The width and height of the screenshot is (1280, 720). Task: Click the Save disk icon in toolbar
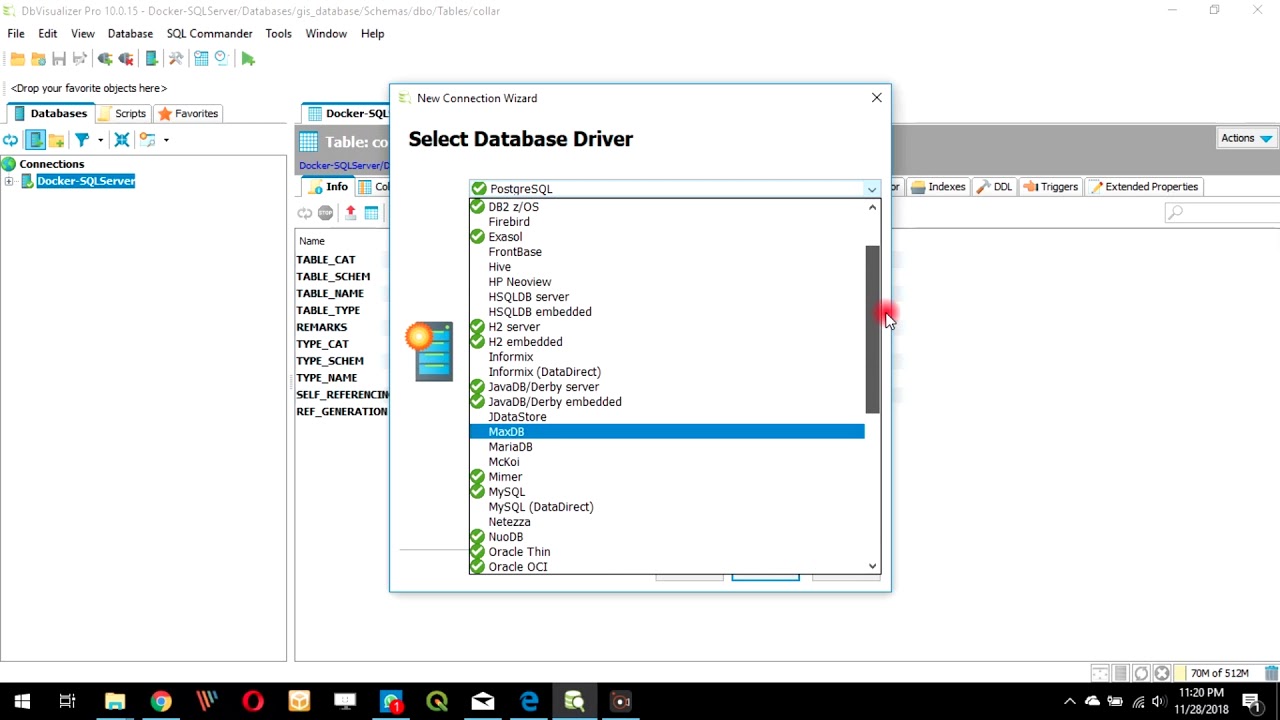59,59
